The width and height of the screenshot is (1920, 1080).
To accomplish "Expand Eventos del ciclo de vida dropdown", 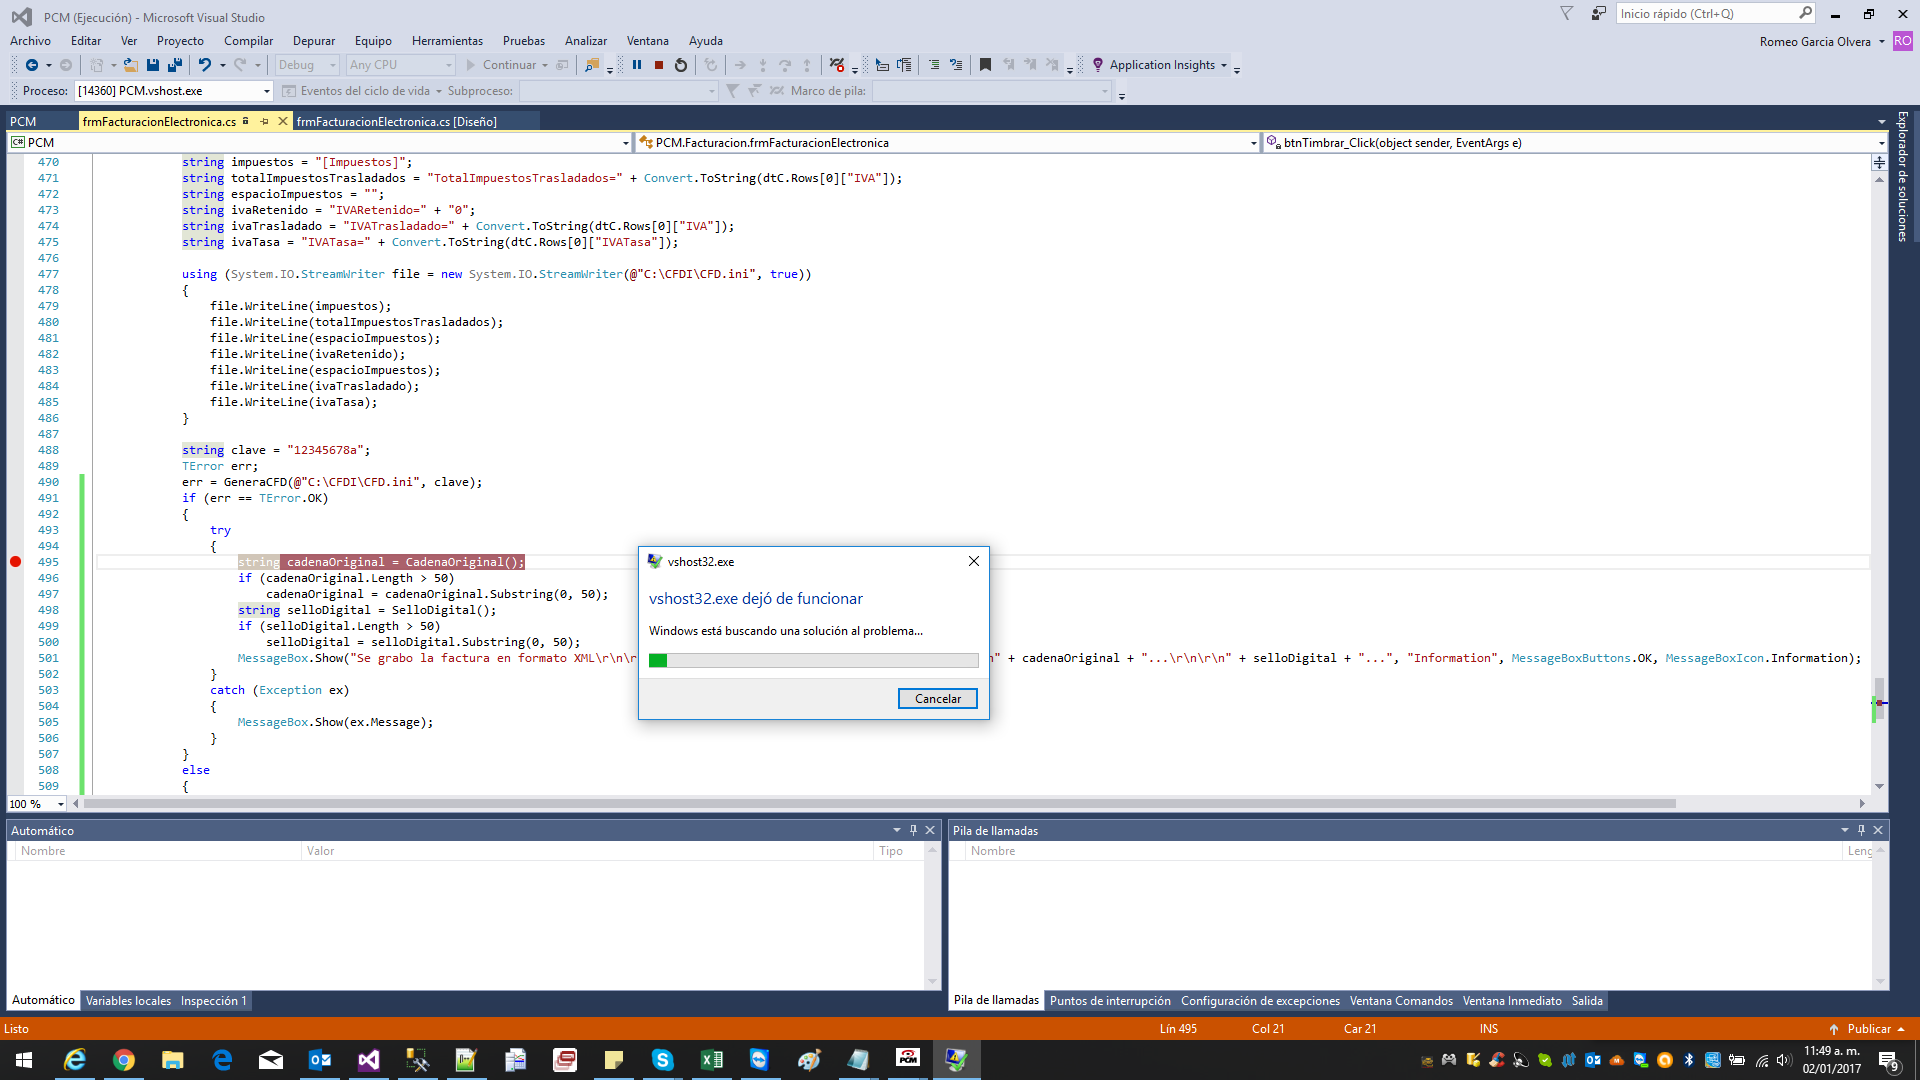I will point(438,91).
